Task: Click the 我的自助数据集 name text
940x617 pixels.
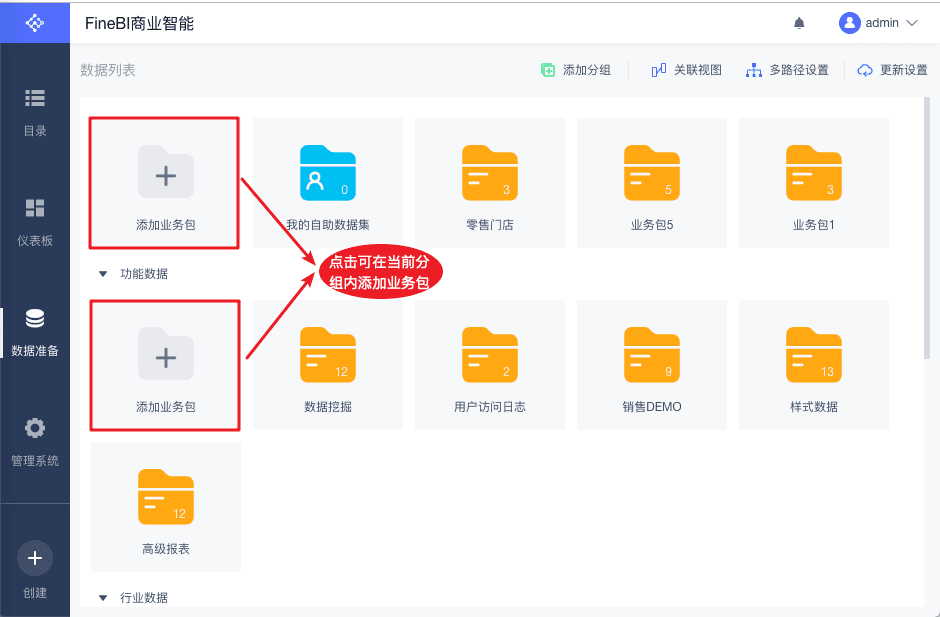Action: (328, 225)
